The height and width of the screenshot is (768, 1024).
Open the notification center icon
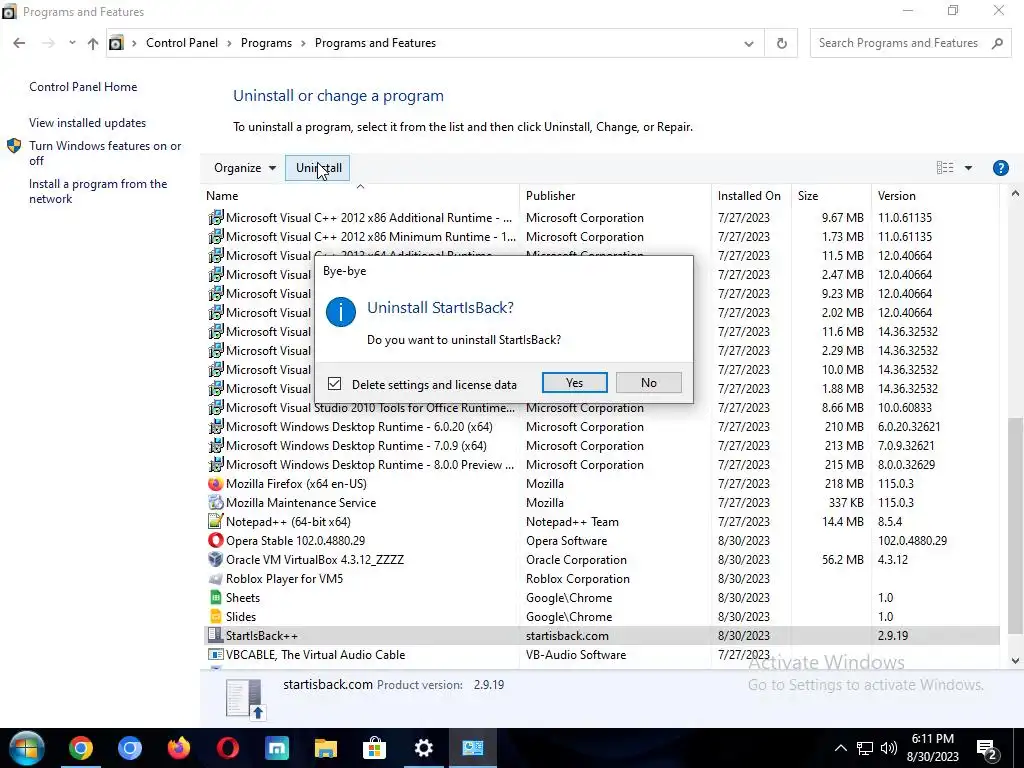[986, 749]
